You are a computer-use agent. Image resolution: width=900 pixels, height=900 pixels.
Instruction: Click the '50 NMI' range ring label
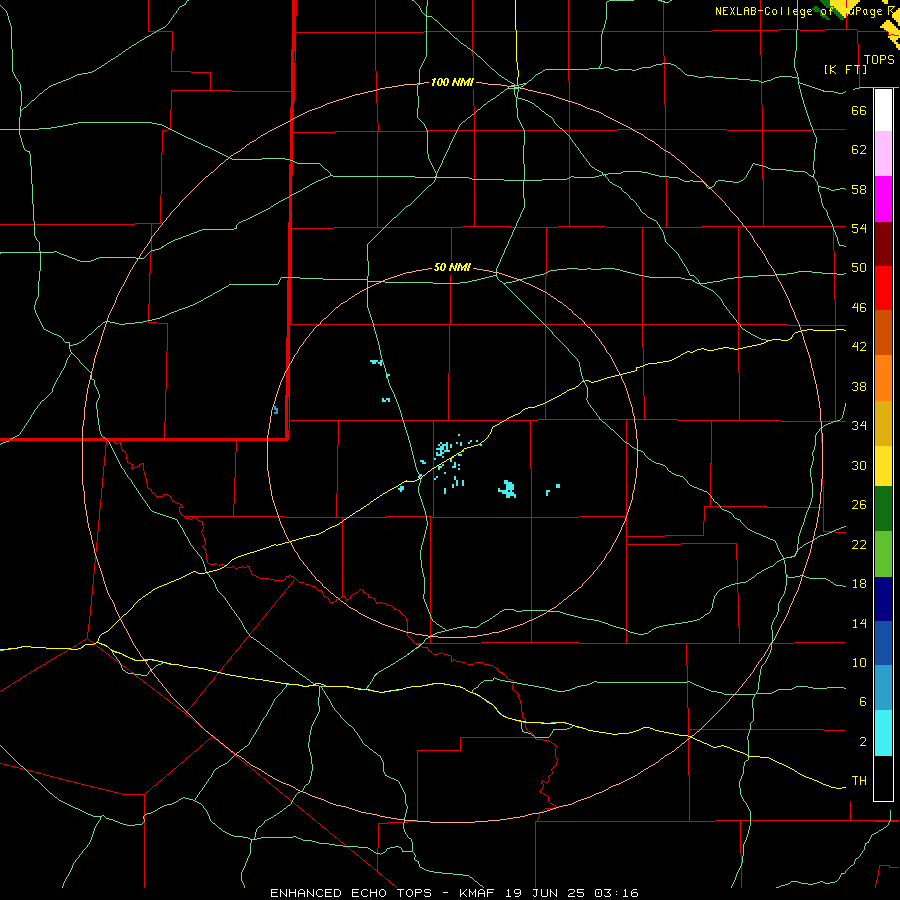coord(452,267)
